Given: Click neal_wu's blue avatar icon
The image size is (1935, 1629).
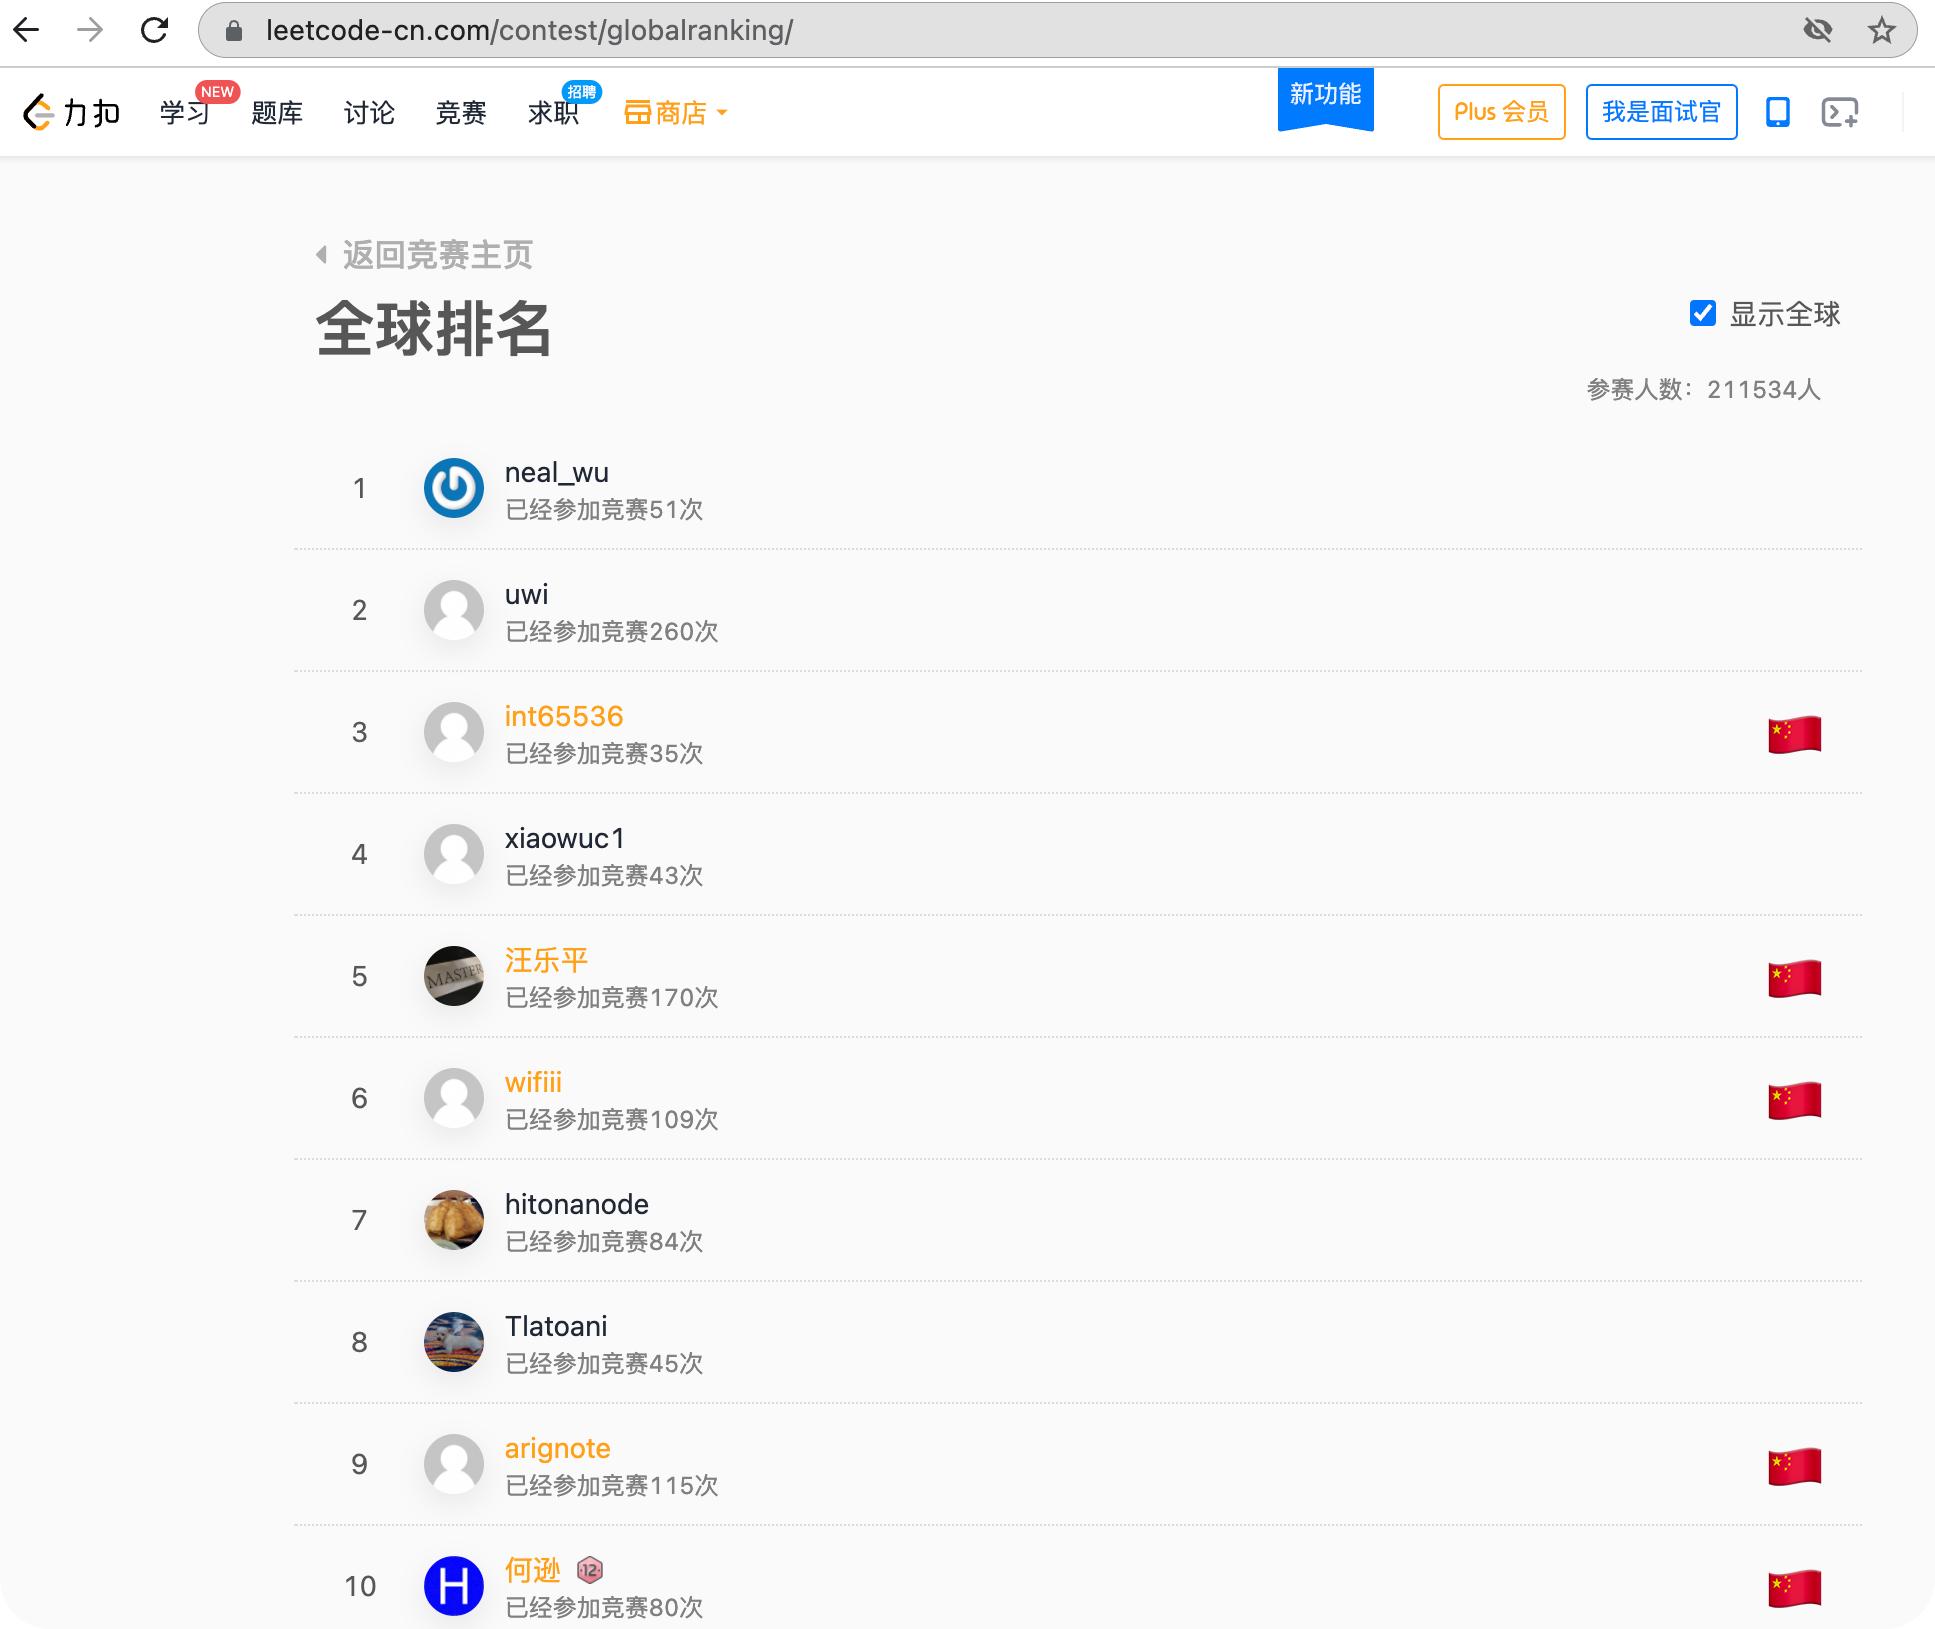Looking at the screenshot, I should point(453,488).
